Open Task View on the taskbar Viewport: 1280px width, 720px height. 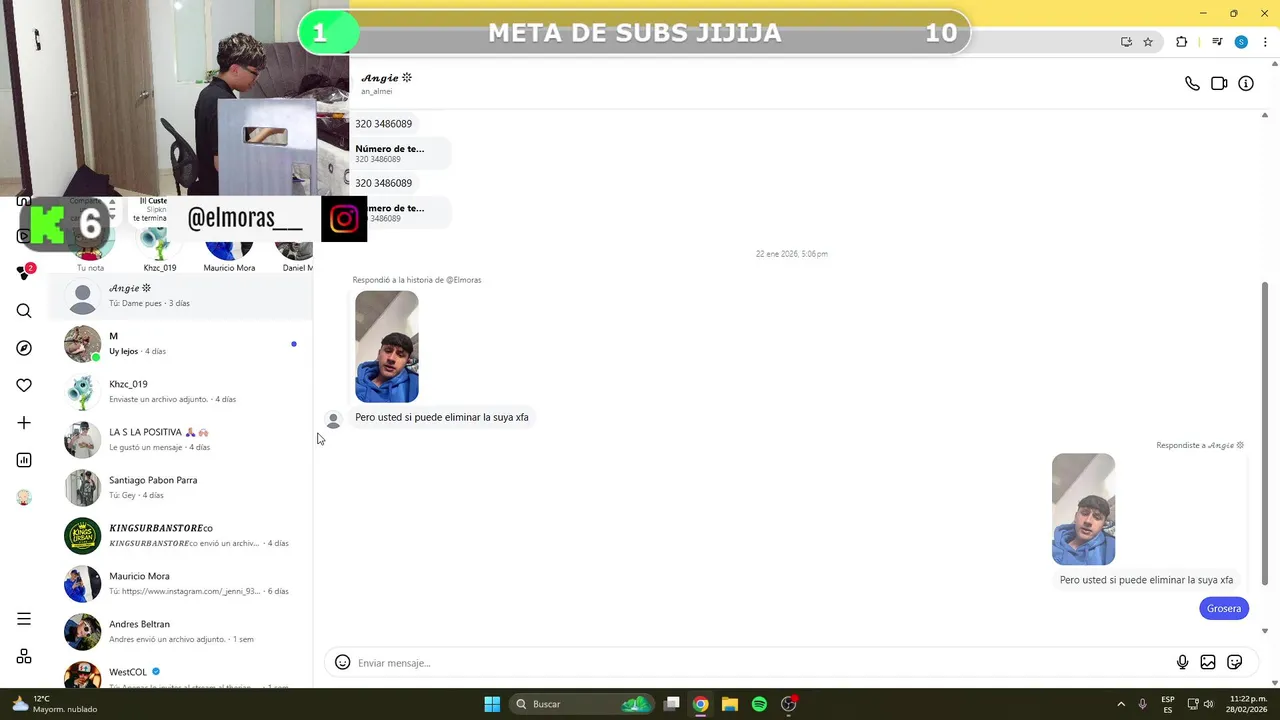click(672, 704)
